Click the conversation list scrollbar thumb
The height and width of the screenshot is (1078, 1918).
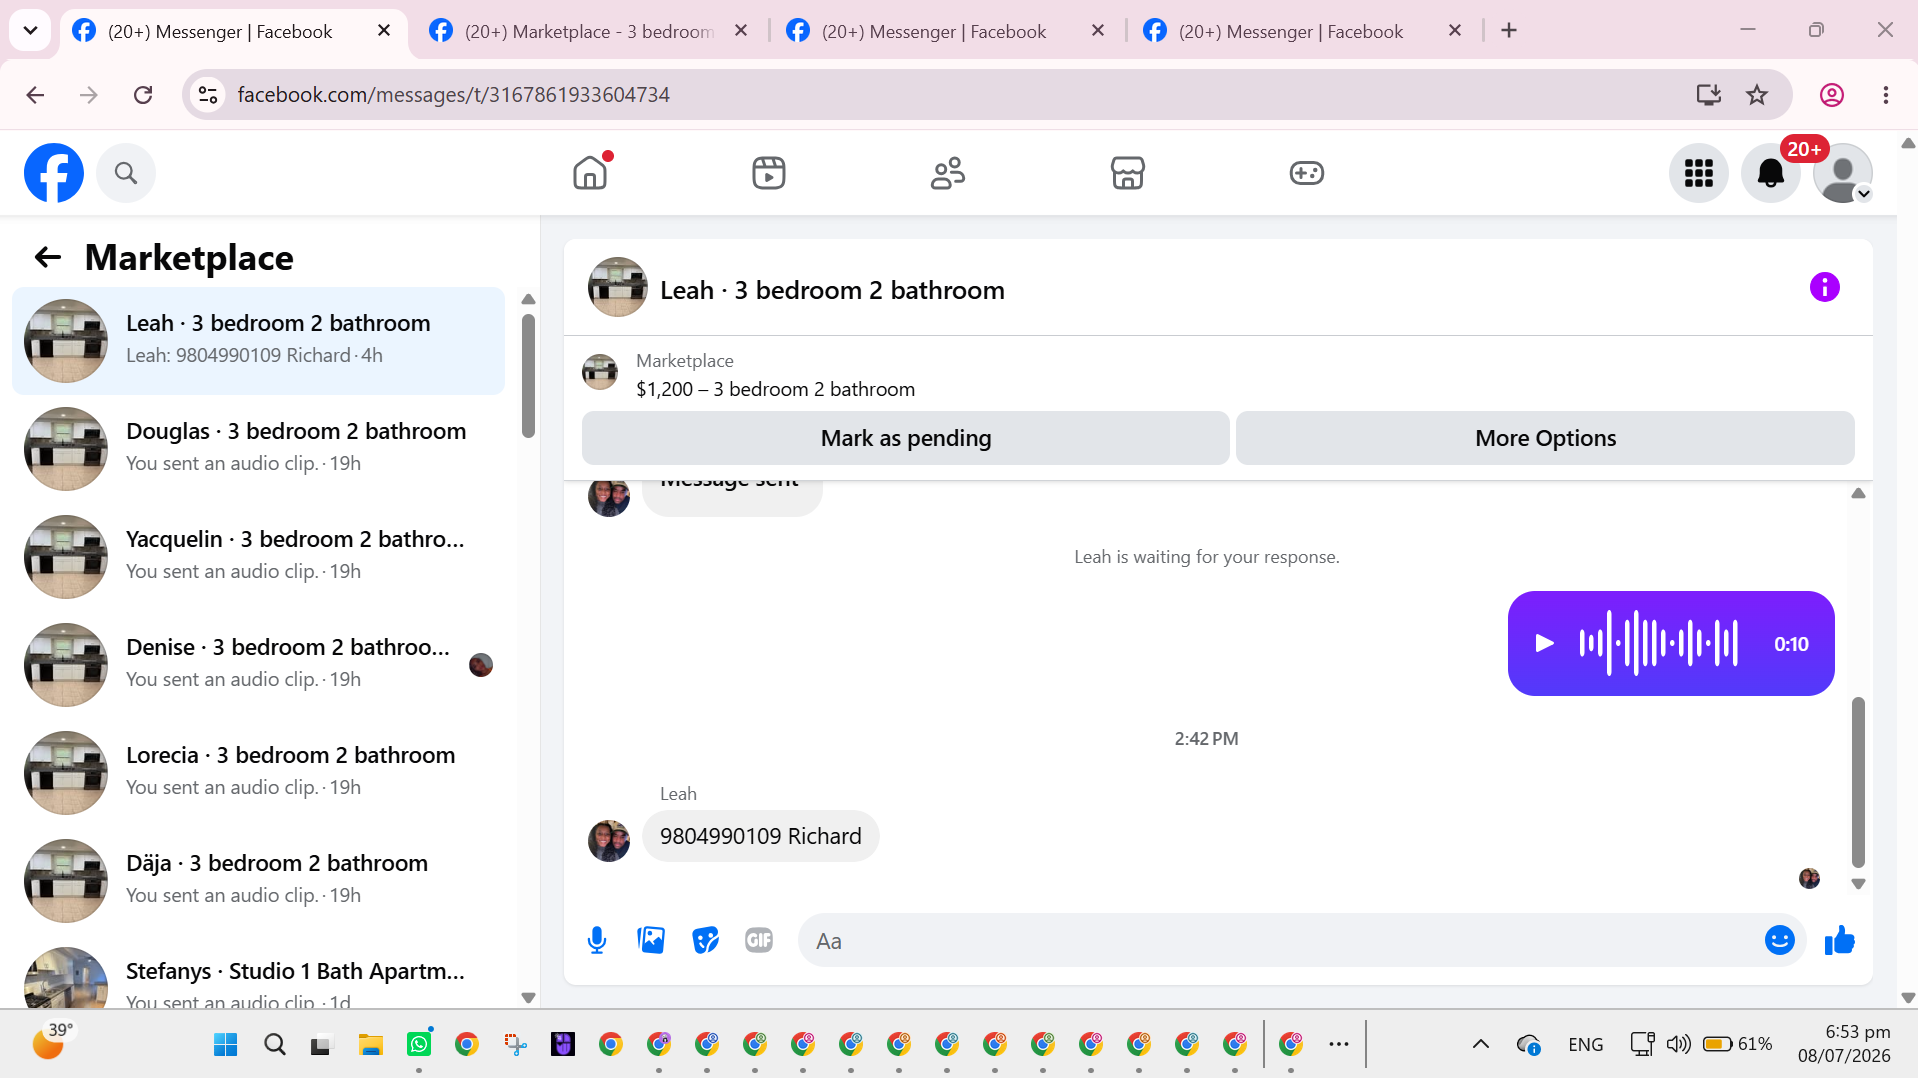(528, 376)
